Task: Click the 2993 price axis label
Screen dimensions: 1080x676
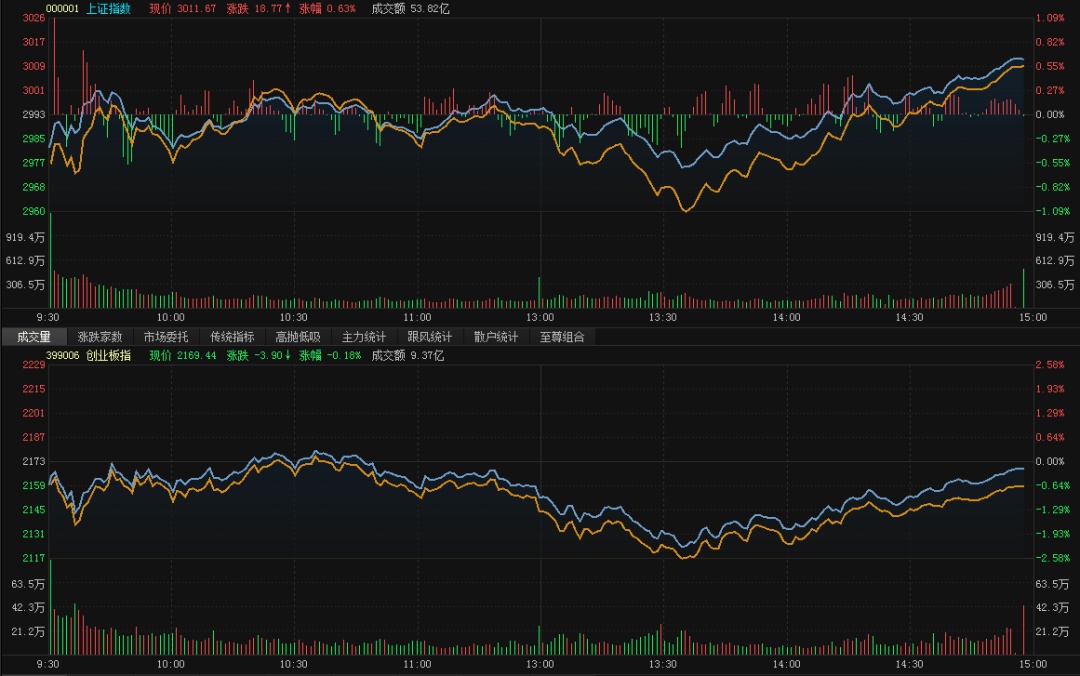Action: (x=34, y=114)
